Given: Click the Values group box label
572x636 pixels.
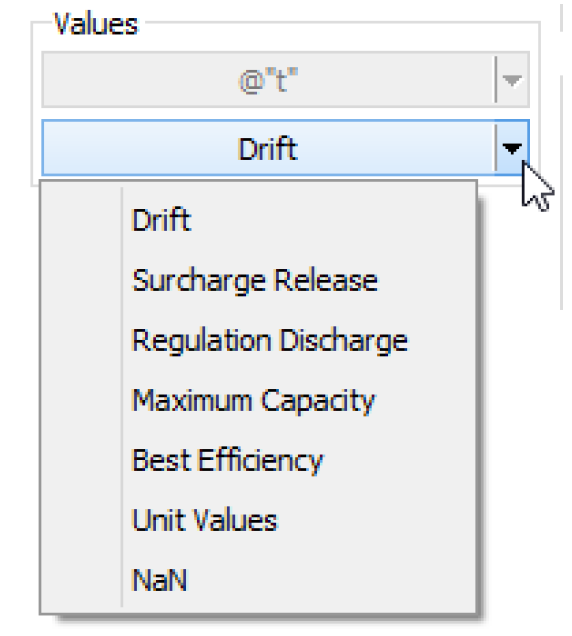Looking at the screenshot, I should pos(96,24).
